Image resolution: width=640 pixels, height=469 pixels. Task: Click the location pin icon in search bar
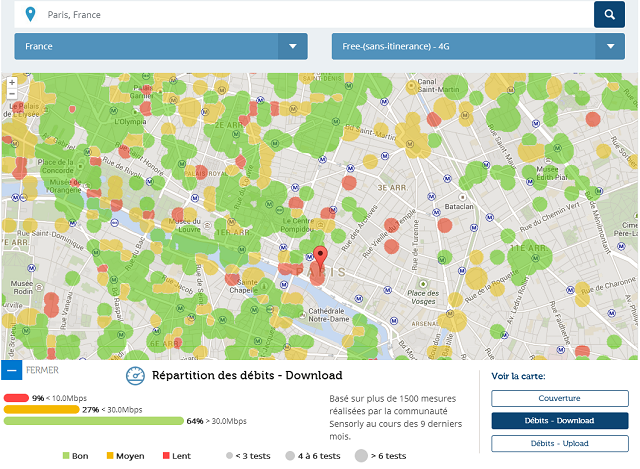coord(29,14)
